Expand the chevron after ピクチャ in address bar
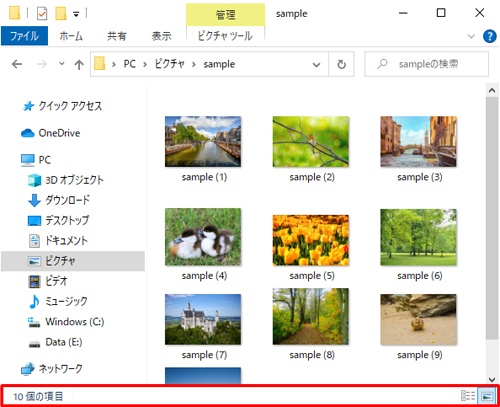The image size is (500, 407). (194, 64)
